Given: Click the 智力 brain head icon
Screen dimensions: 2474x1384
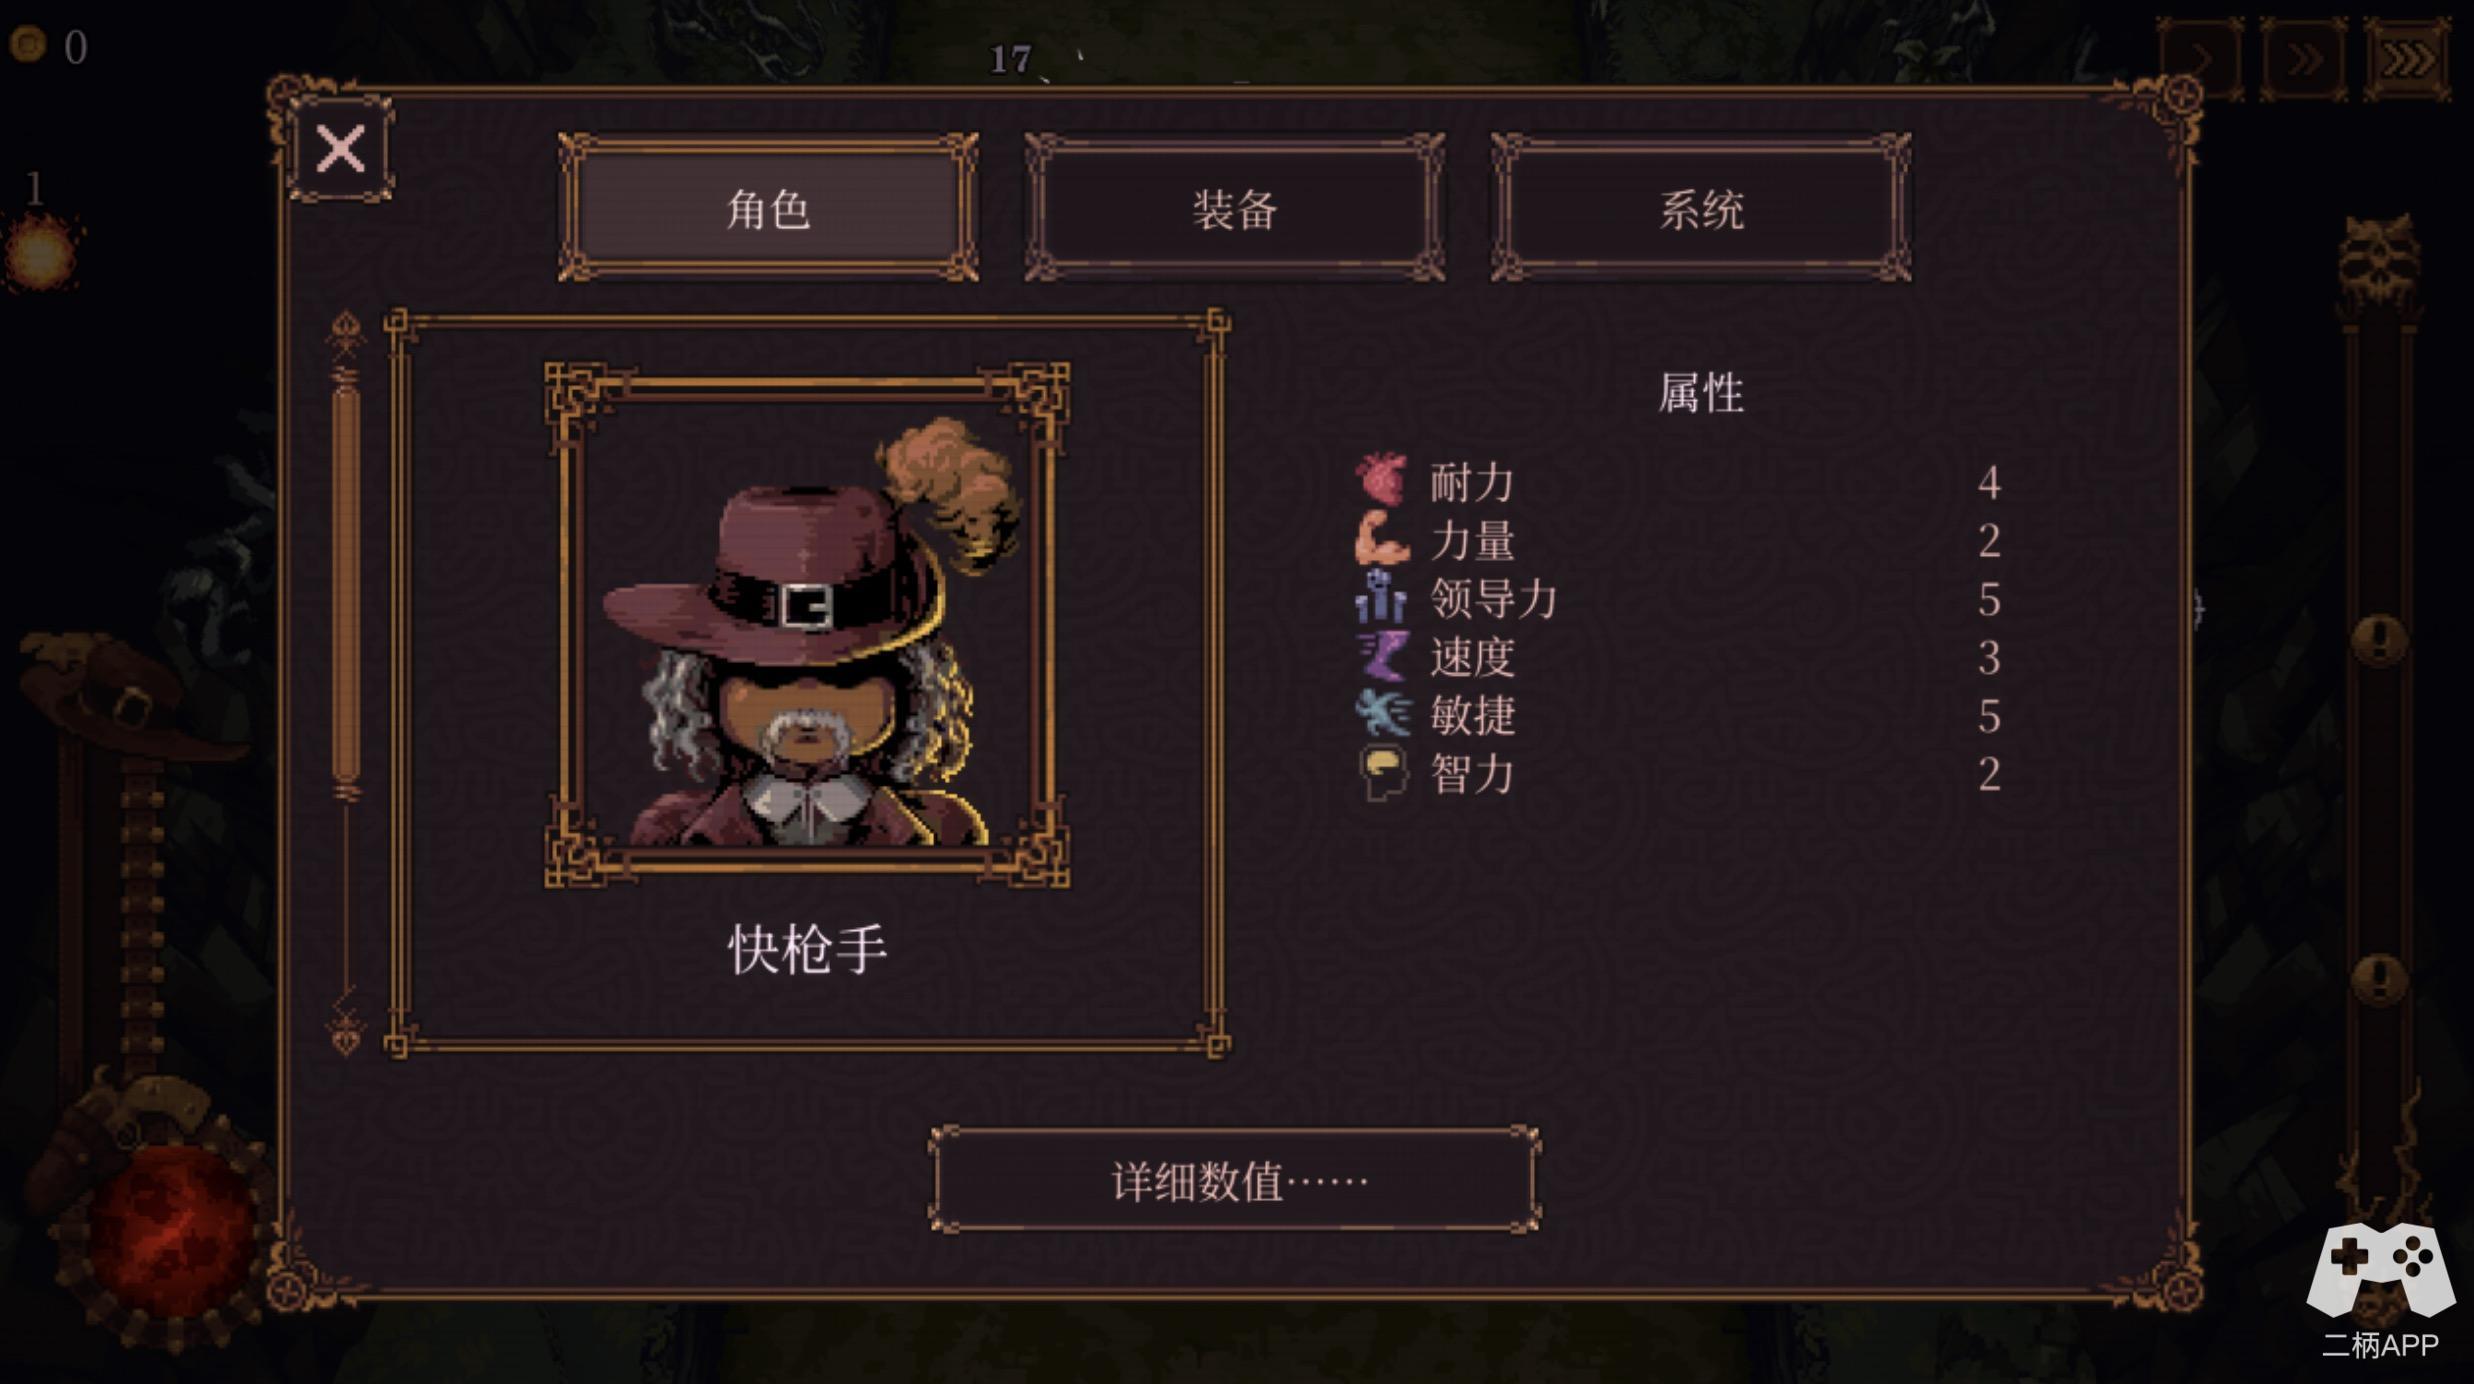Looking at the screenshot, I should pos(1383,773).
